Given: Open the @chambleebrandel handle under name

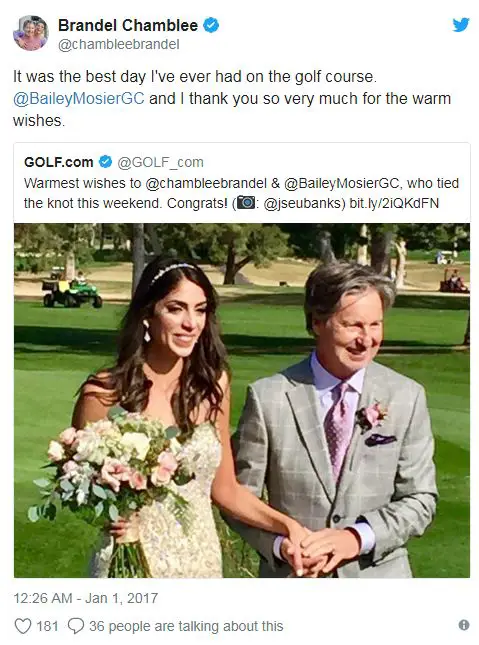Looking at the screenshot, I should pos(119,44).
